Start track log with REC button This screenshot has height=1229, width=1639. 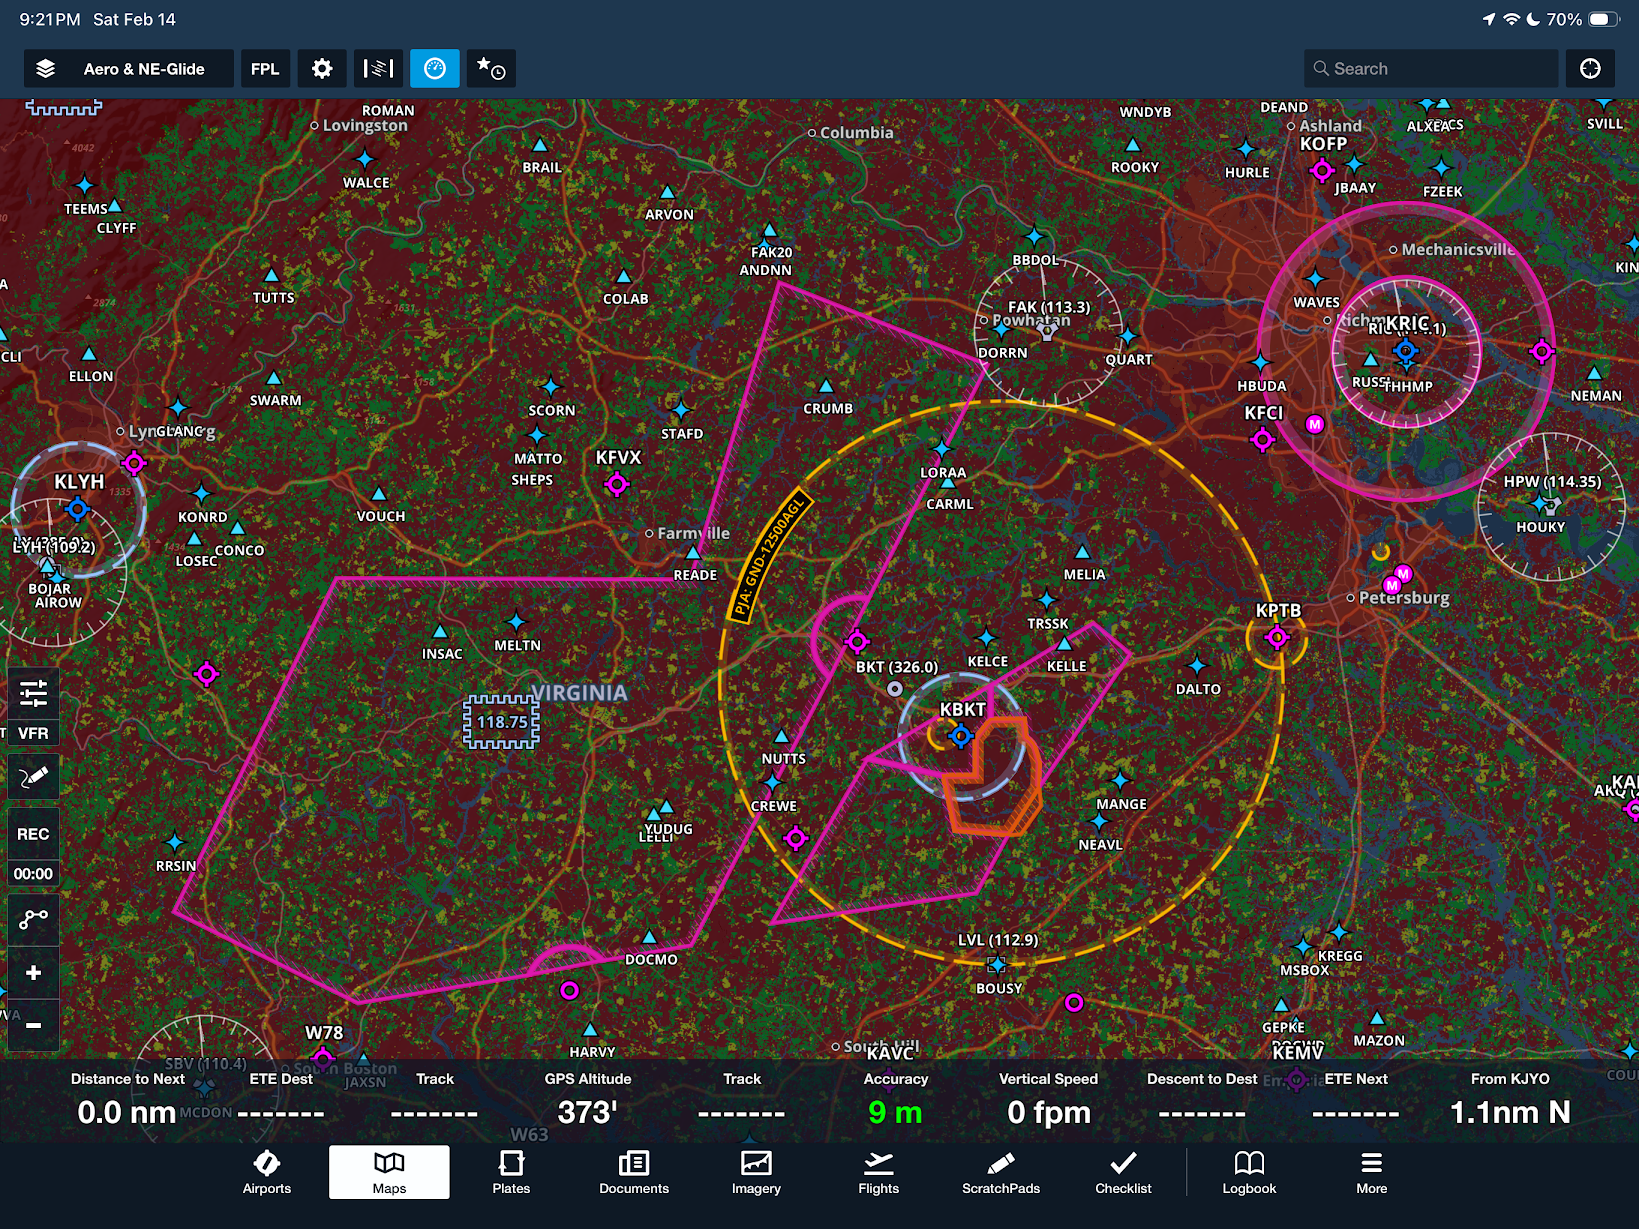tap(33, 834)
